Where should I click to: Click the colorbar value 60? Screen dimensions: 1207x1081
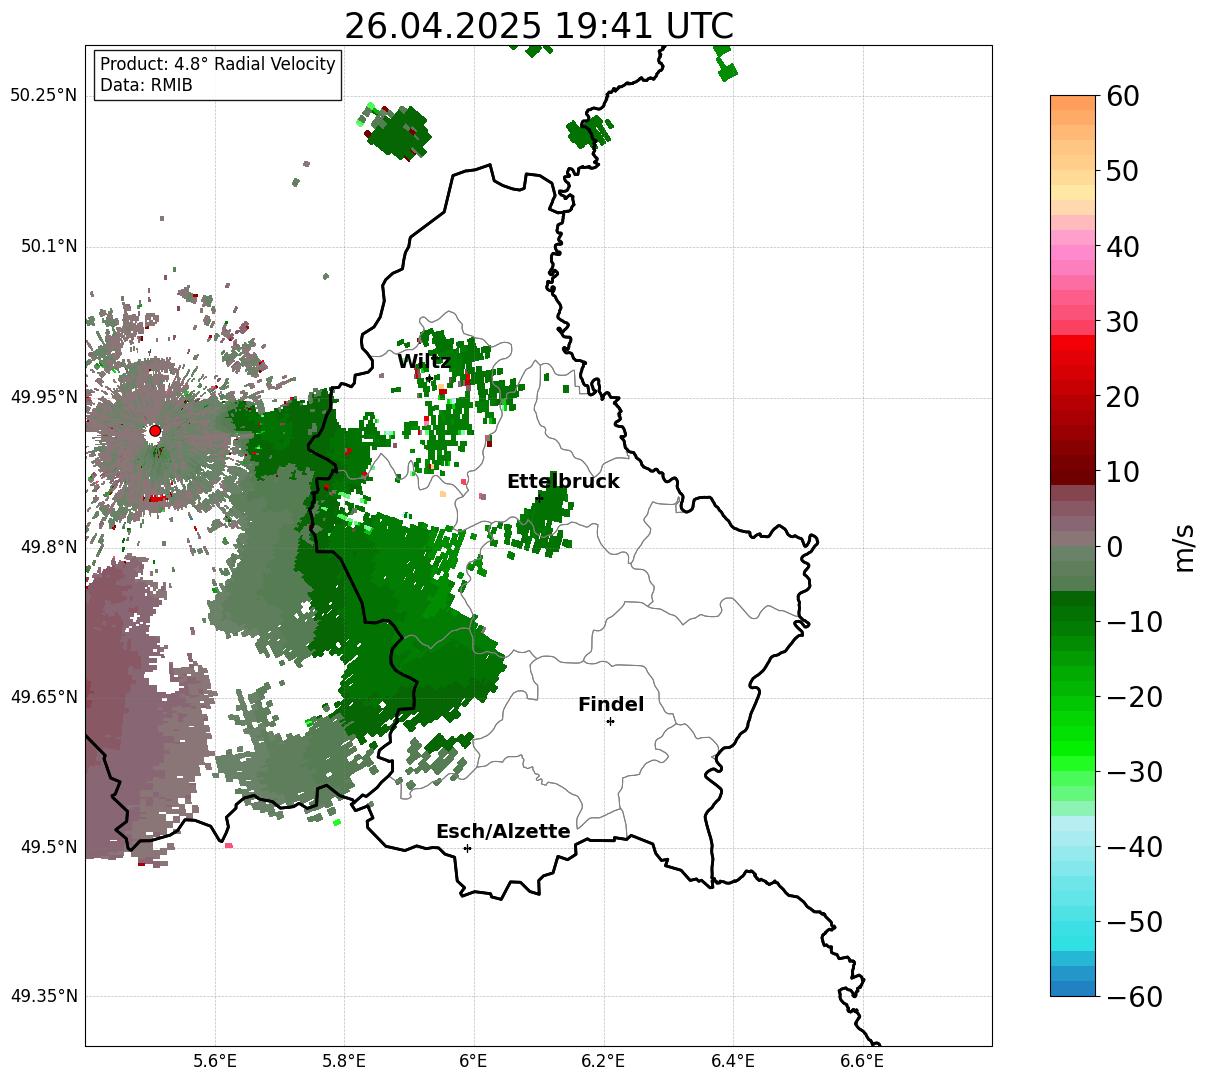click(x=1120, y=96)
